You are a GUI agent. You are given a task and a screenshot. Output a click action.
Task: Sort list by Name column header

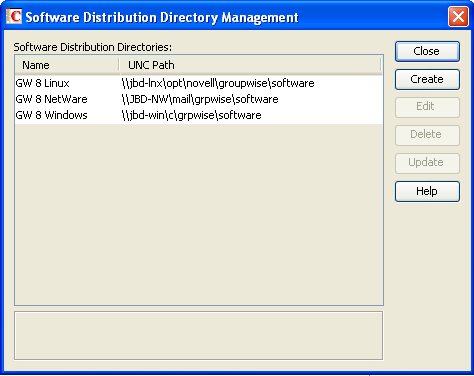[x=67, y=65]
